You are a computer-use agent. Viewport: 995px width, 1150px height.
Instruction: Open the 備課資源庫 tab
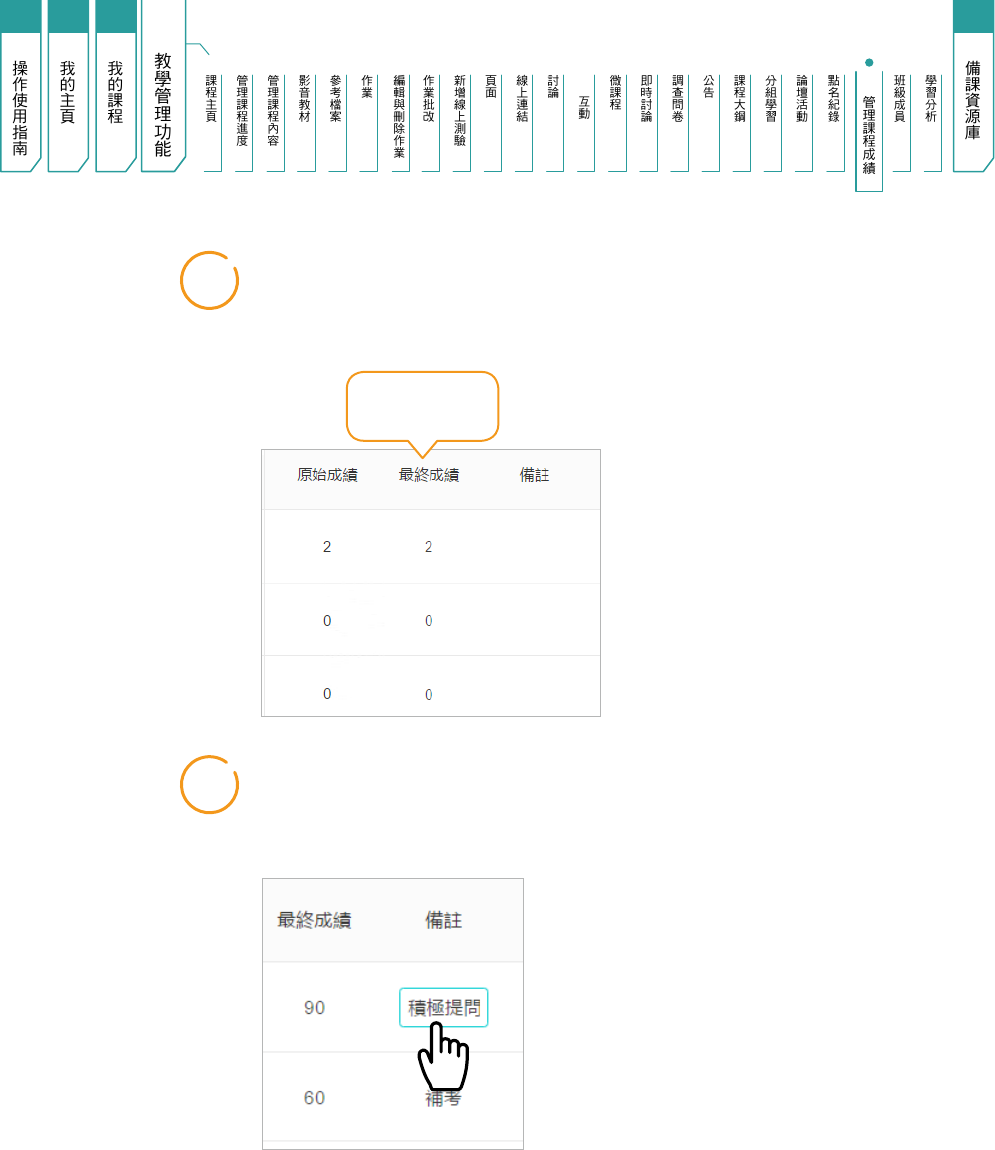[x=973, y=88]
